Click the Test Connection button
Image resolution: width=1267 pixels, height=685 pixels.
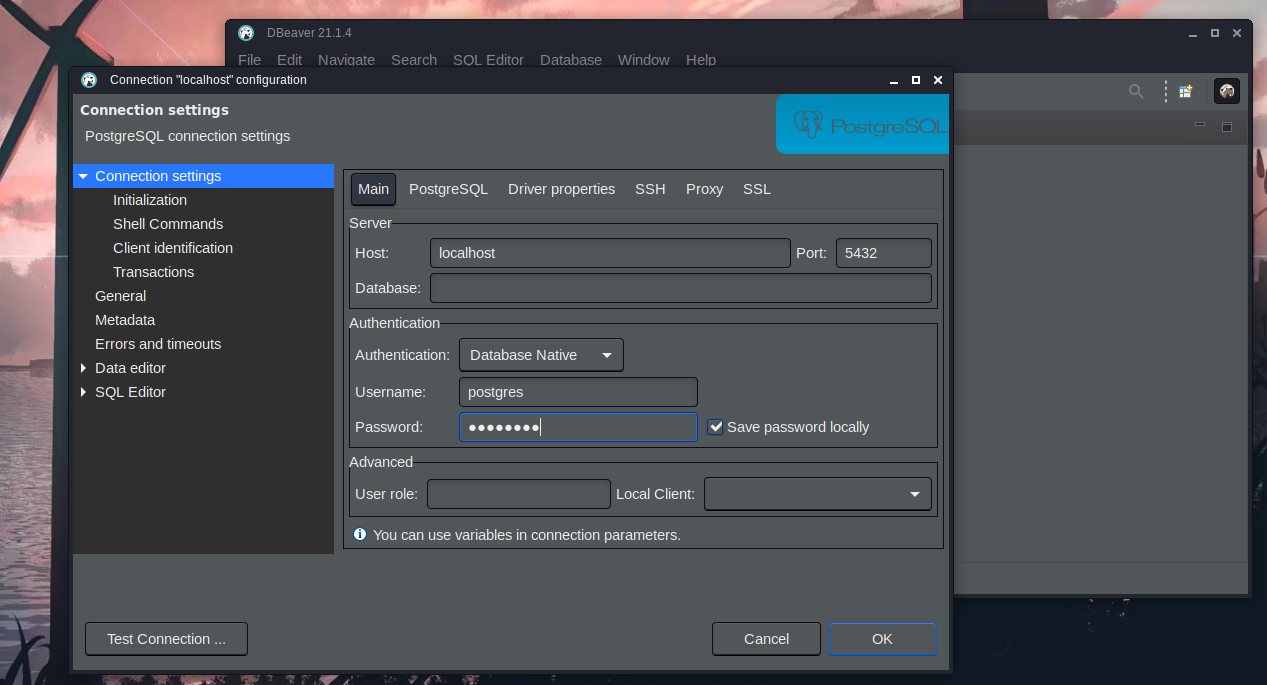[x=165, y=638]
